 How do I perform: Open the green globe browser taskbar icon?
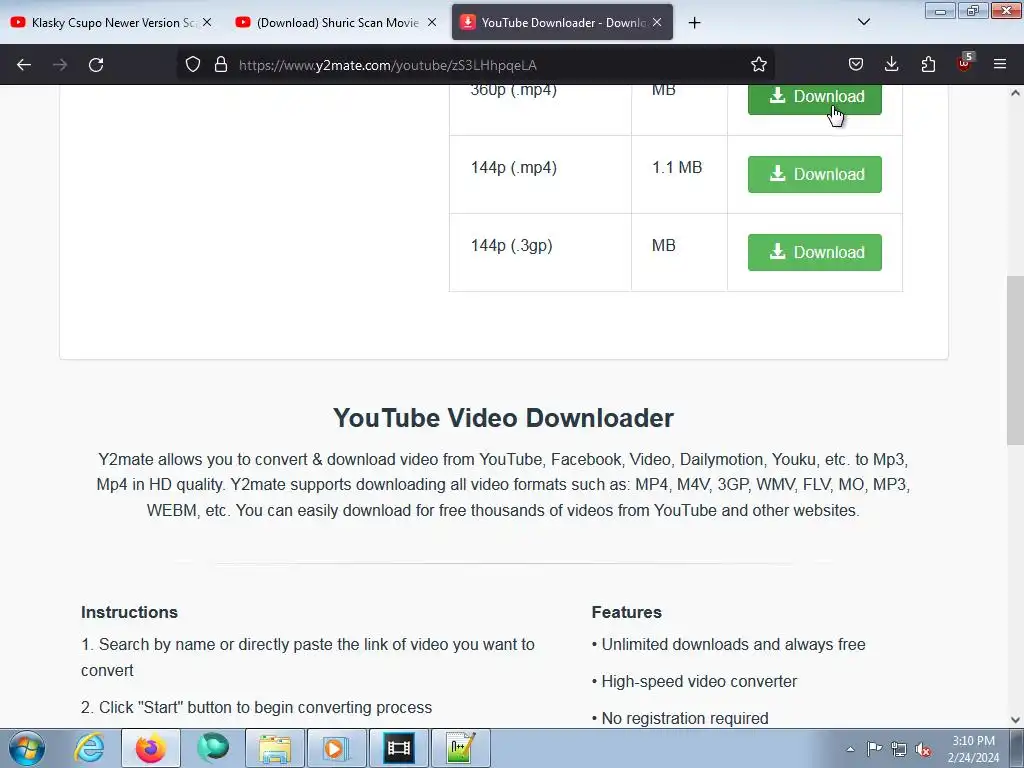[x=213, y=748]
